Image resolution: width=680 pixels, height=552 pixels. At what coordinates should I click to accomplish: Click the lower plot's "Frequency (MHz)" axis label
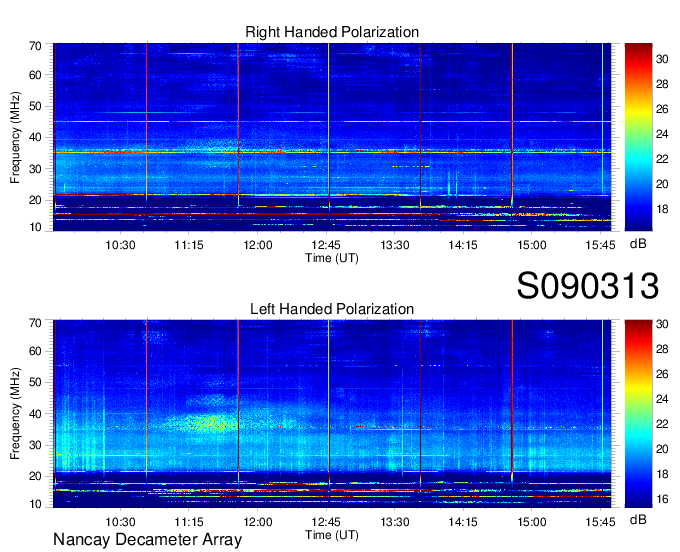(x=15, y=414)
